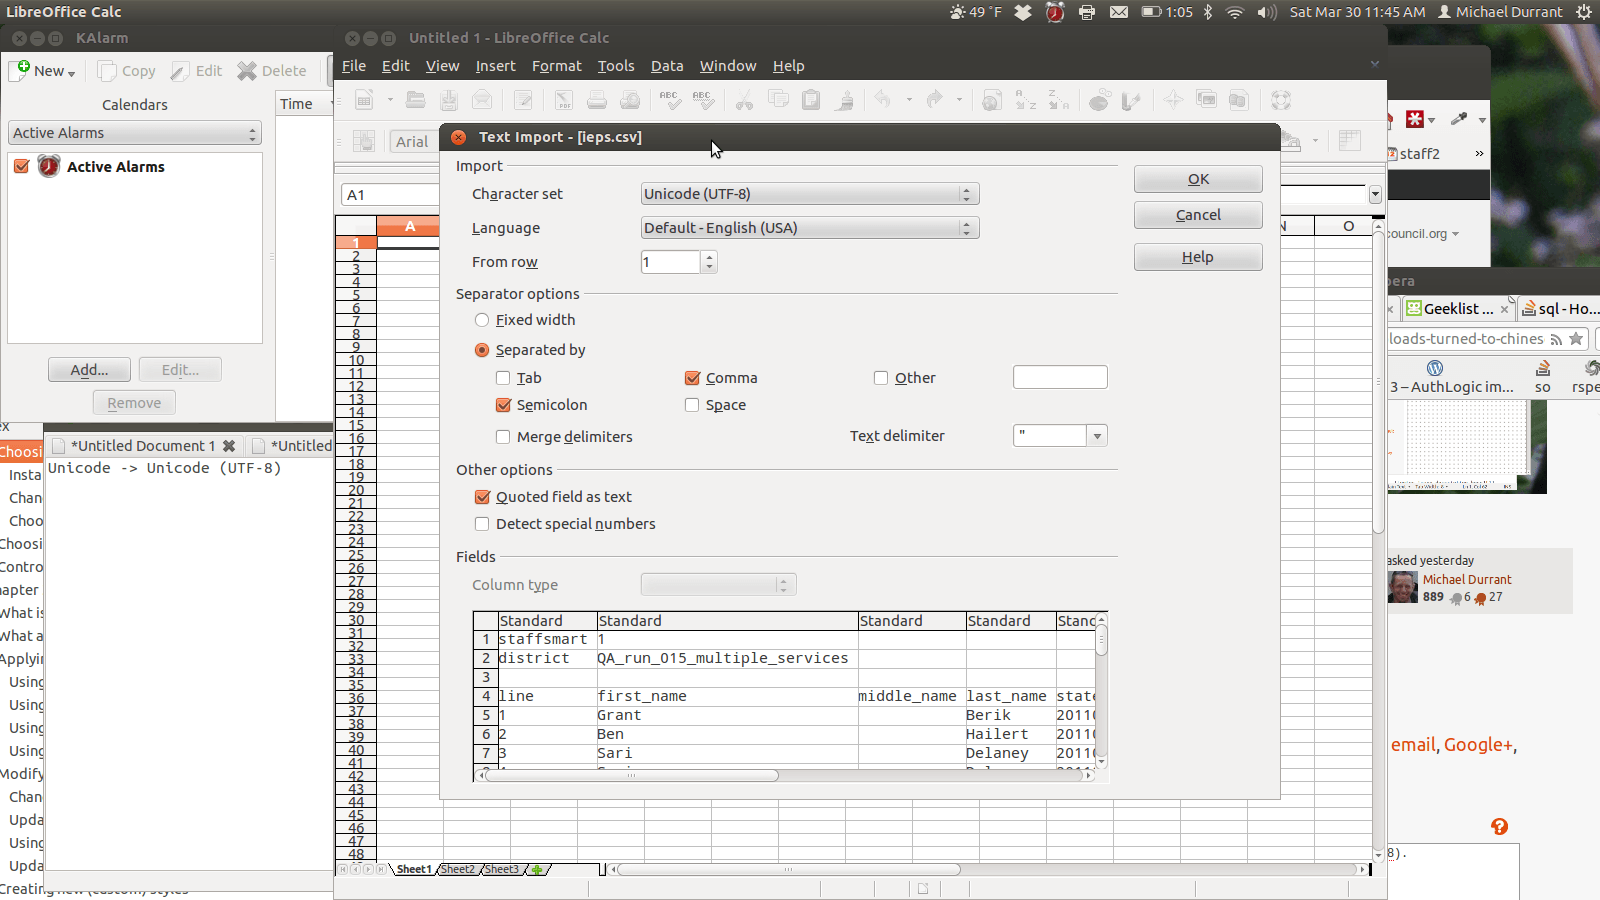Click the Sort Descending Z-A icon
The width and height of the screenshot is (1600, 900).
[1058, 100]
